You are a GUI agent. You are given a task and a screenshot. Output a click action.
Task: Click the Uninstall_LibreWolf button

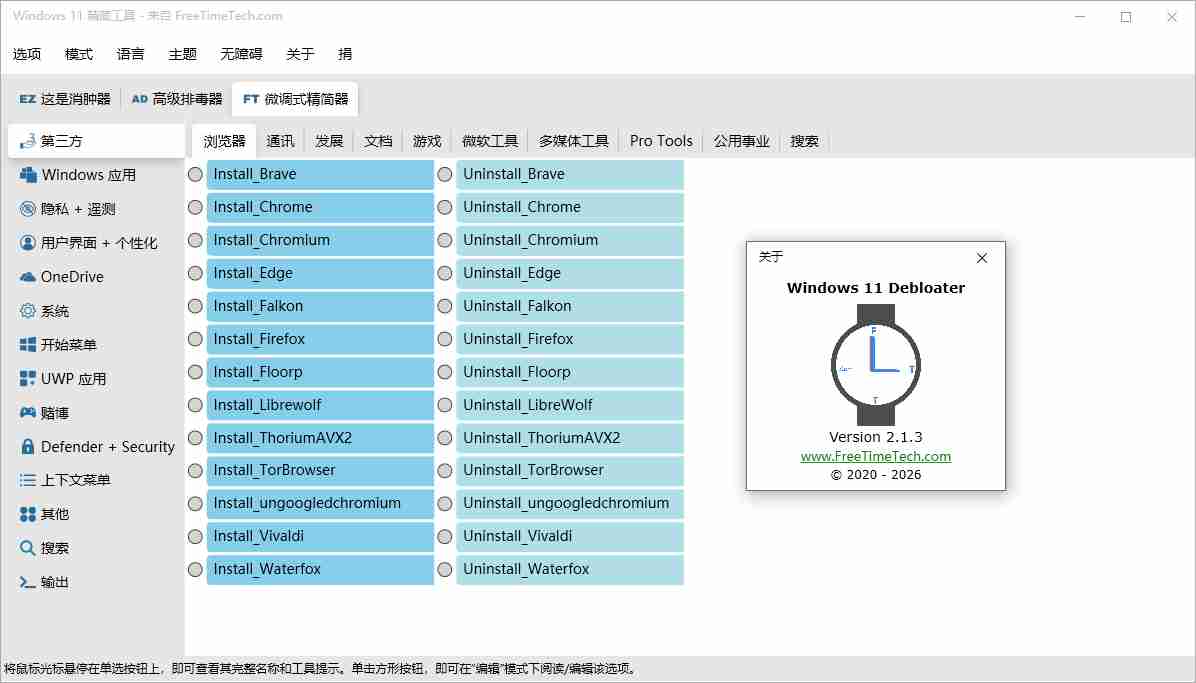[x=570, y=405]
